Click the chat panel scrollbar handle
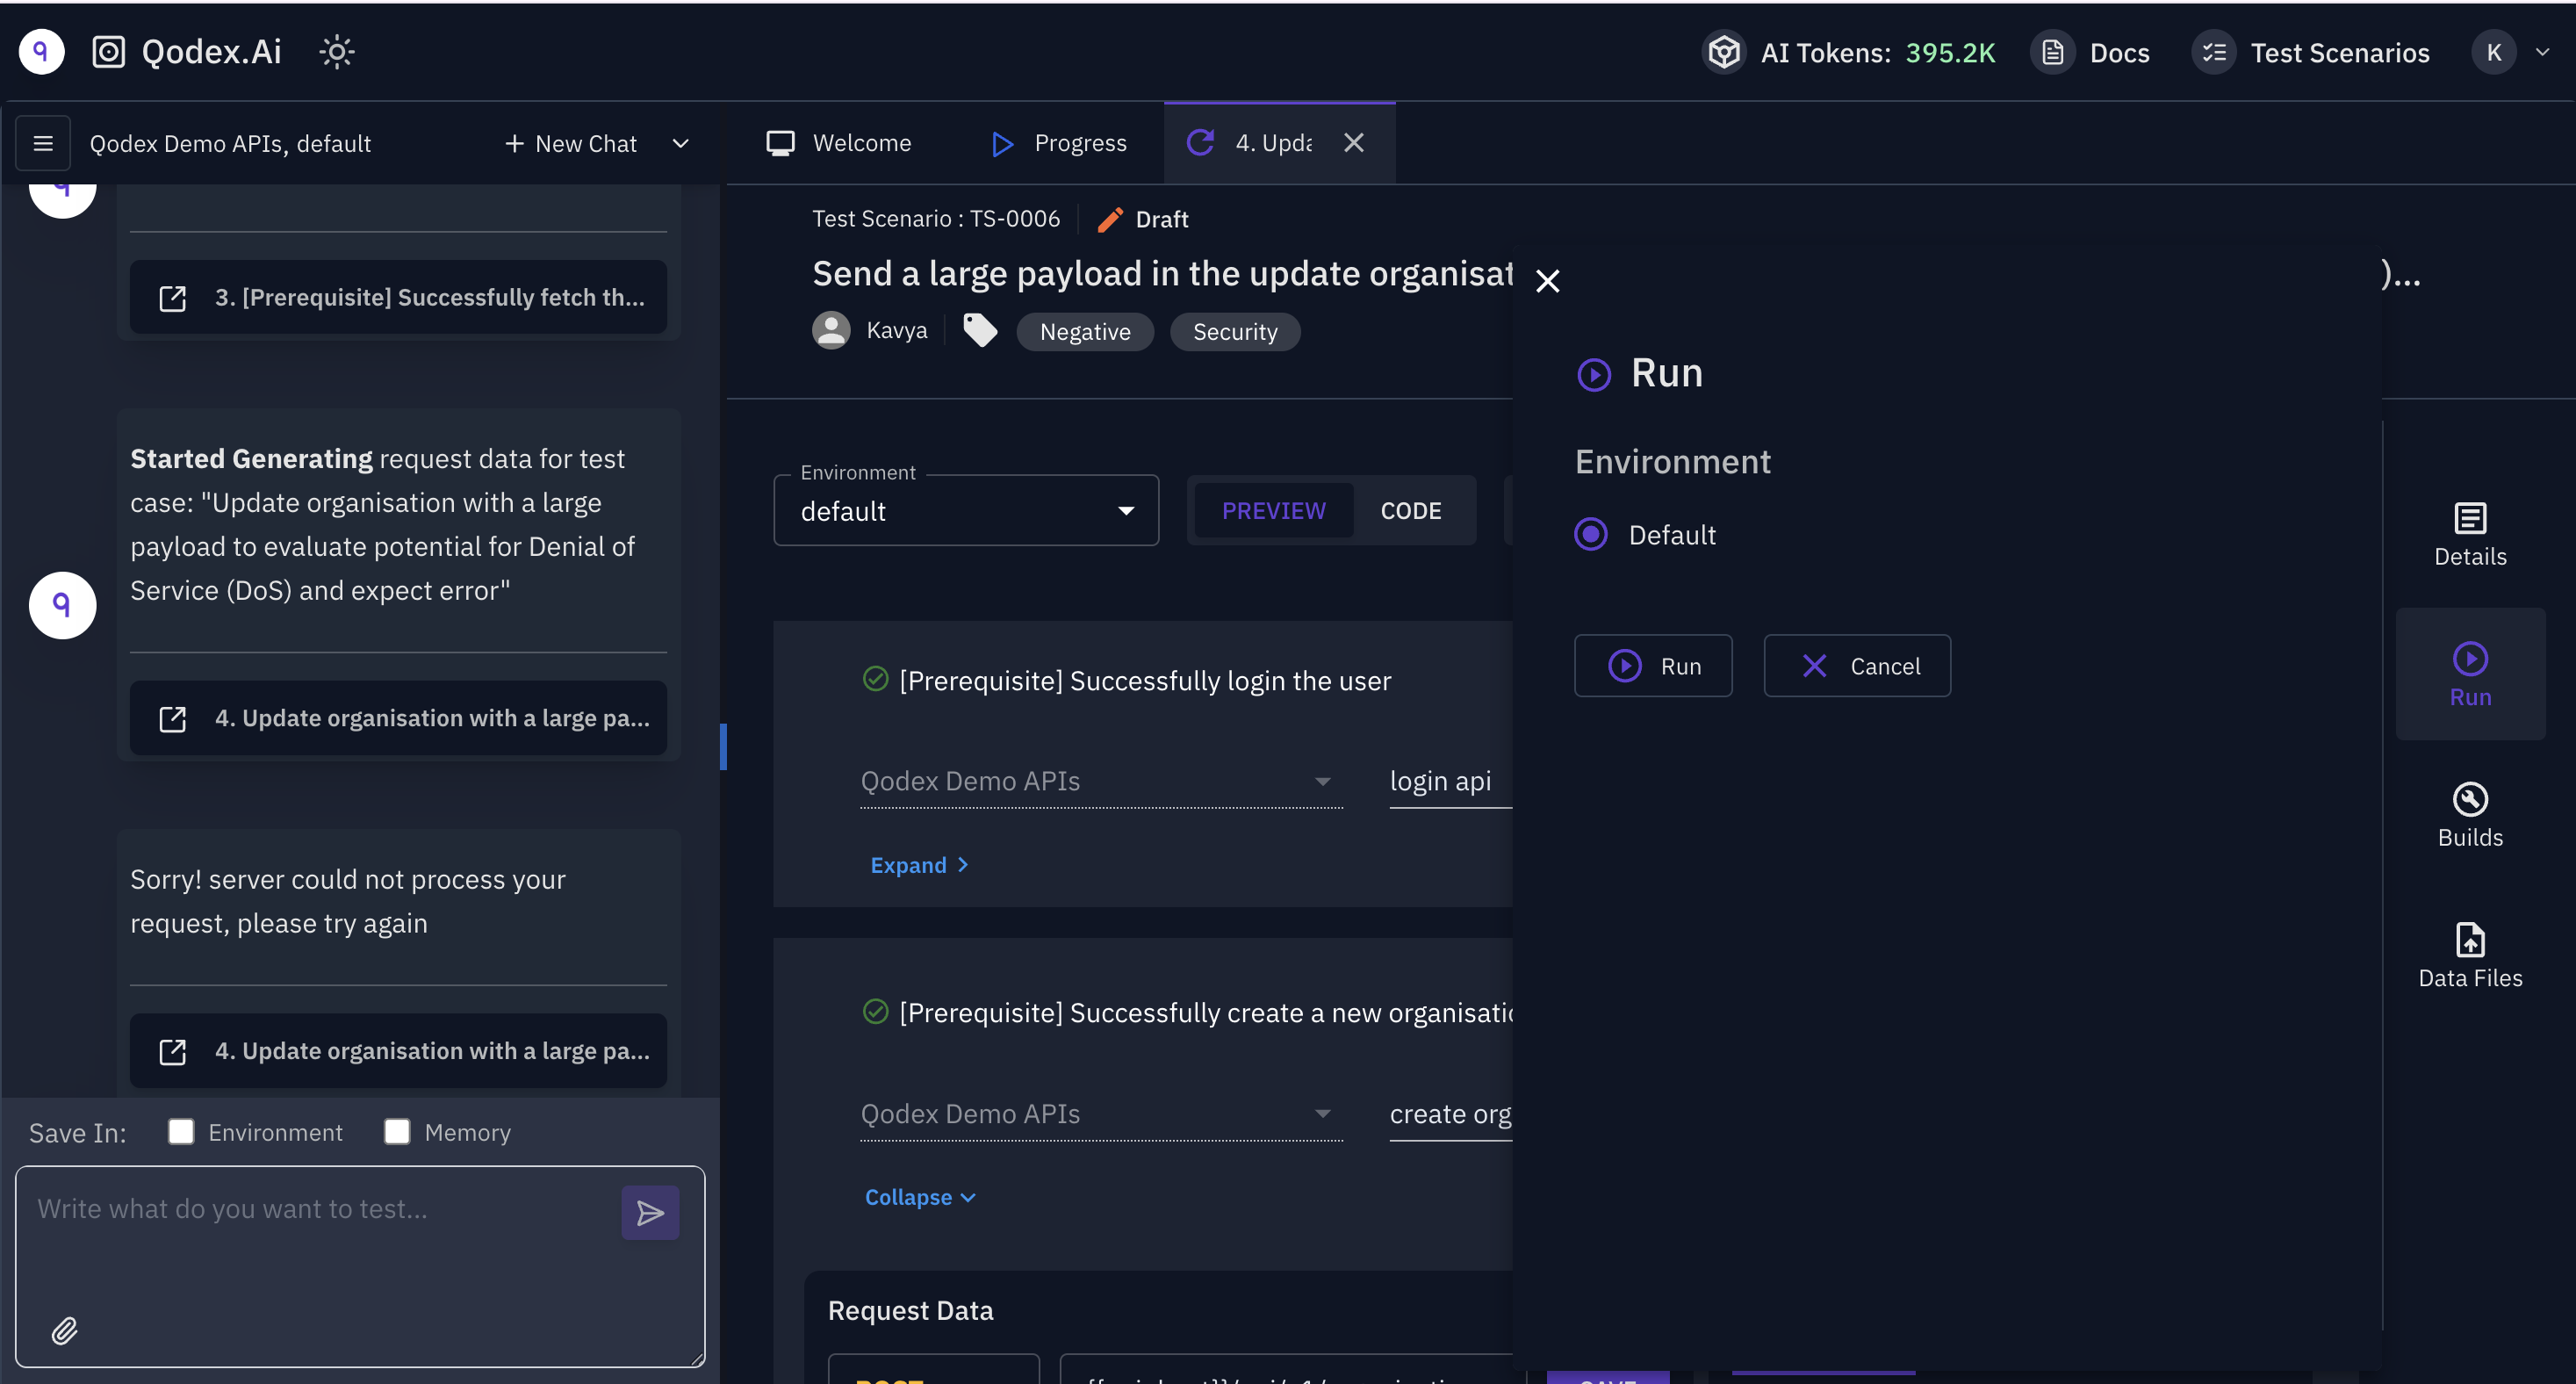This screenshot has width=2576, height=1384. (723, 746)
